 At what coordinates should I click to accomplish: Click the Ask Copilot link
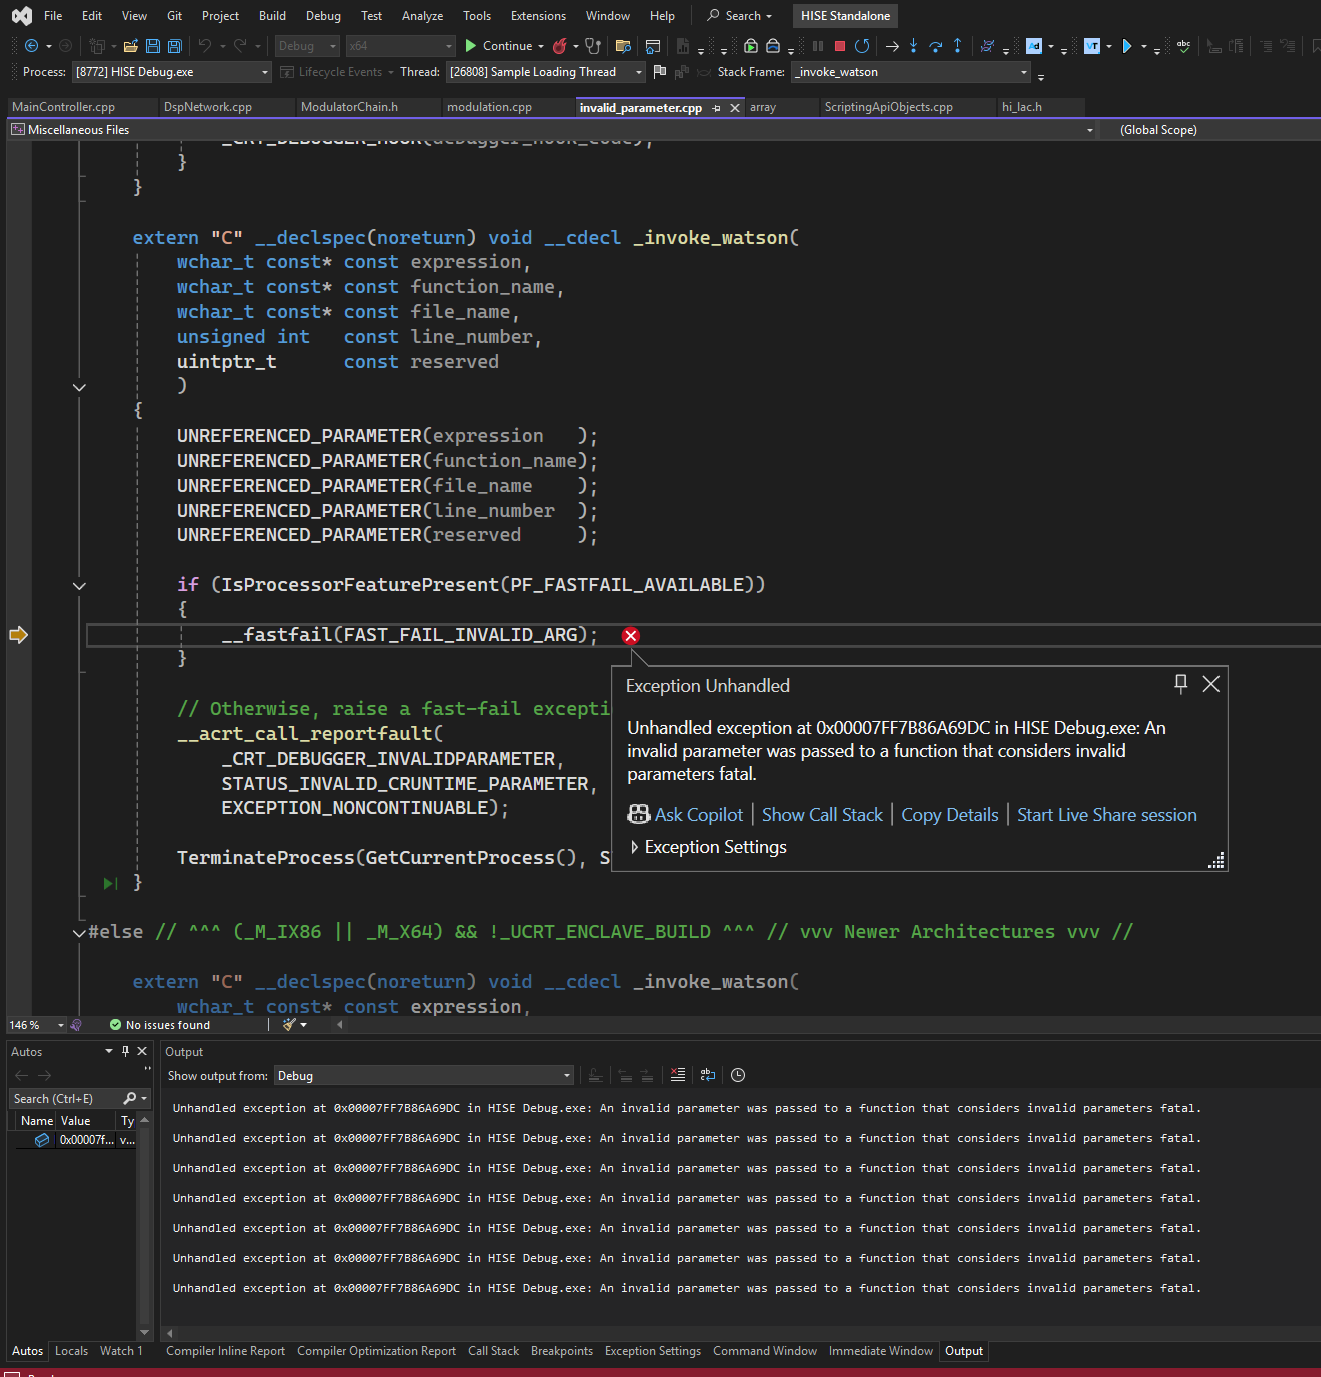pyautogui.click(x=686, y=815)
